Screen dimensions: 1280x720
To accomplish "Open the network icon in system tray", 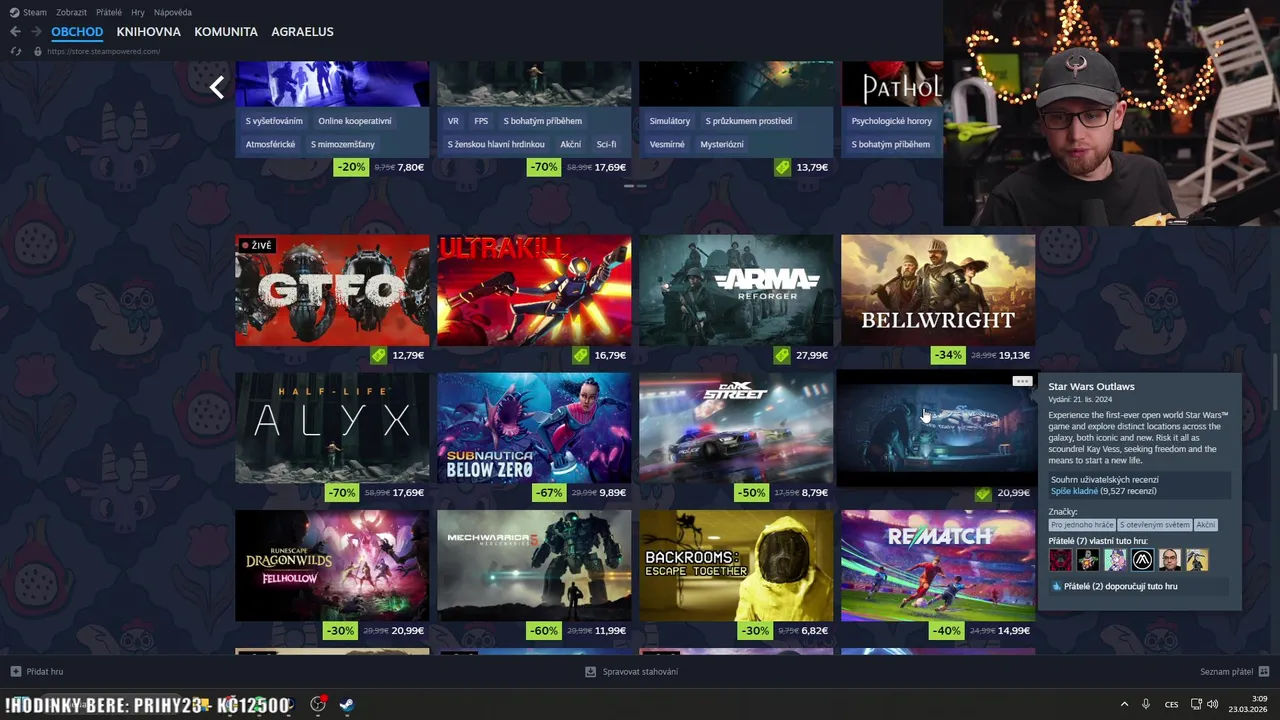I will pyautogui.click(x=1197, y=704).
